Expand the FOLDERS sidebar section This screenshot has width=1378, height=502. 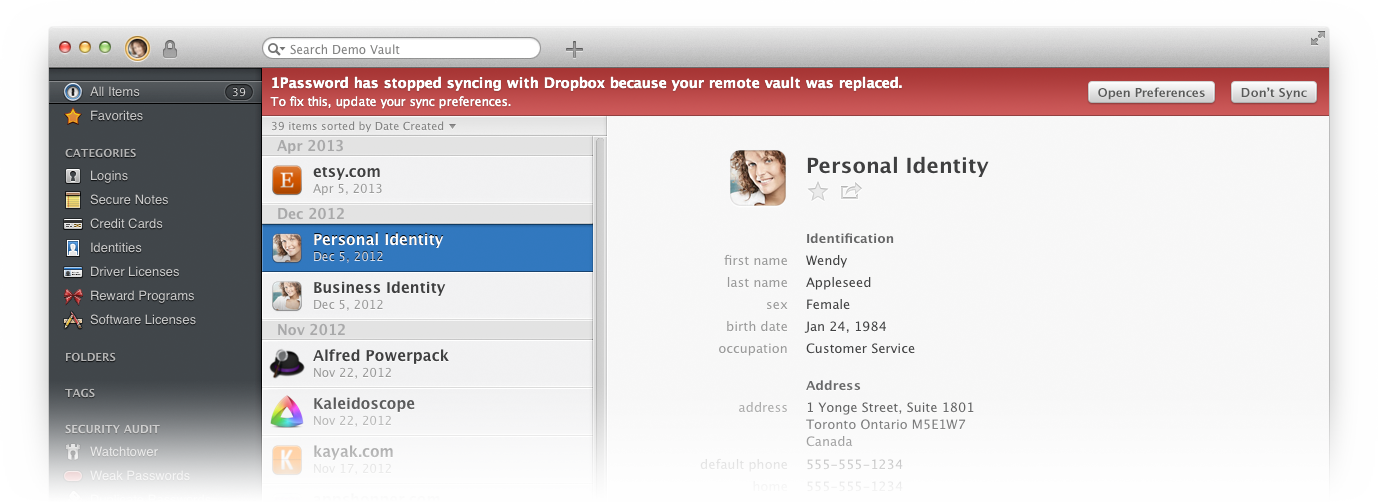tap(90, 357)
